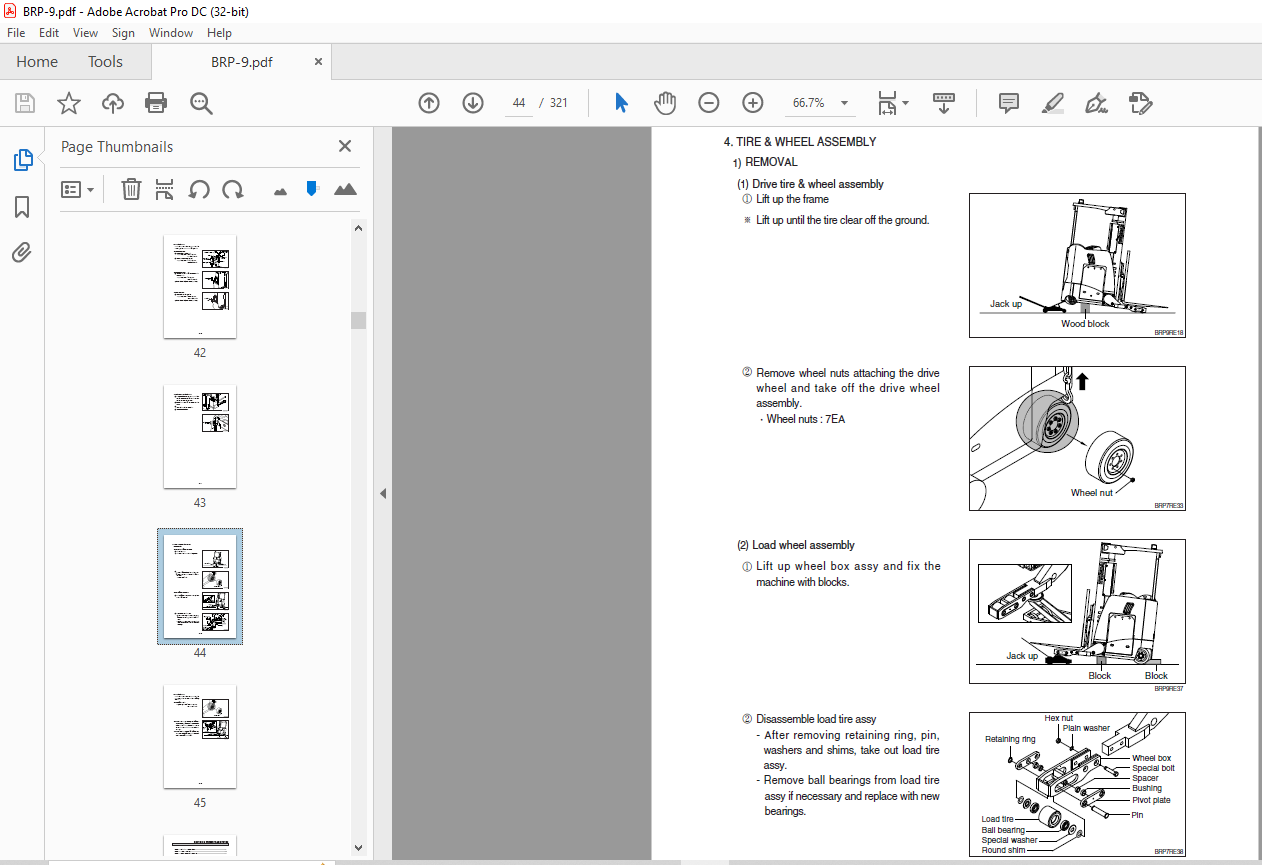Click the extract/insert pages icon
The height and width of the screenshot is (865, 1262).
(x=165, y=189)
